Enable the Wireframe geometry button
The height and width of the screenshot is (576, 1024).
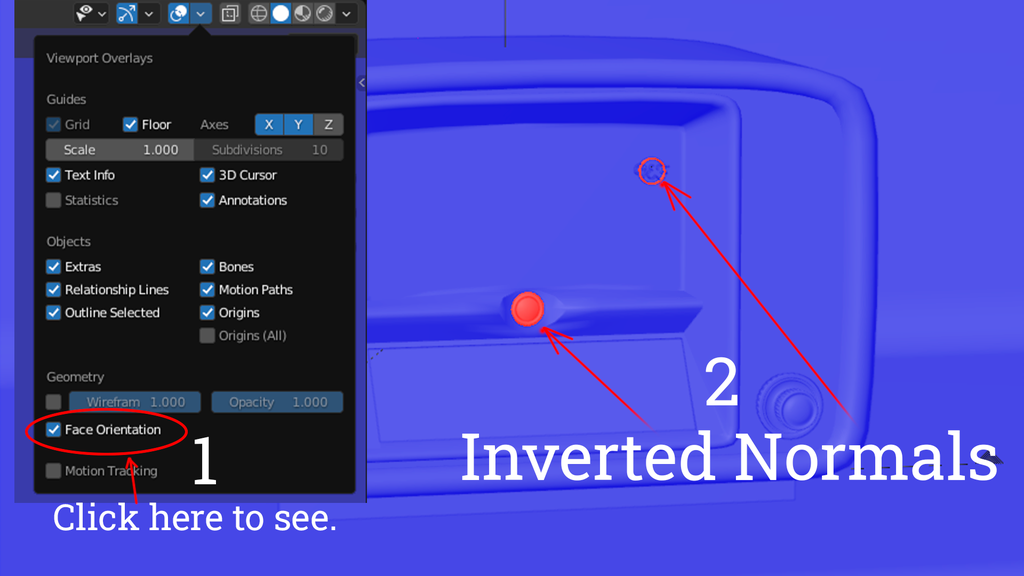point(53,401)
